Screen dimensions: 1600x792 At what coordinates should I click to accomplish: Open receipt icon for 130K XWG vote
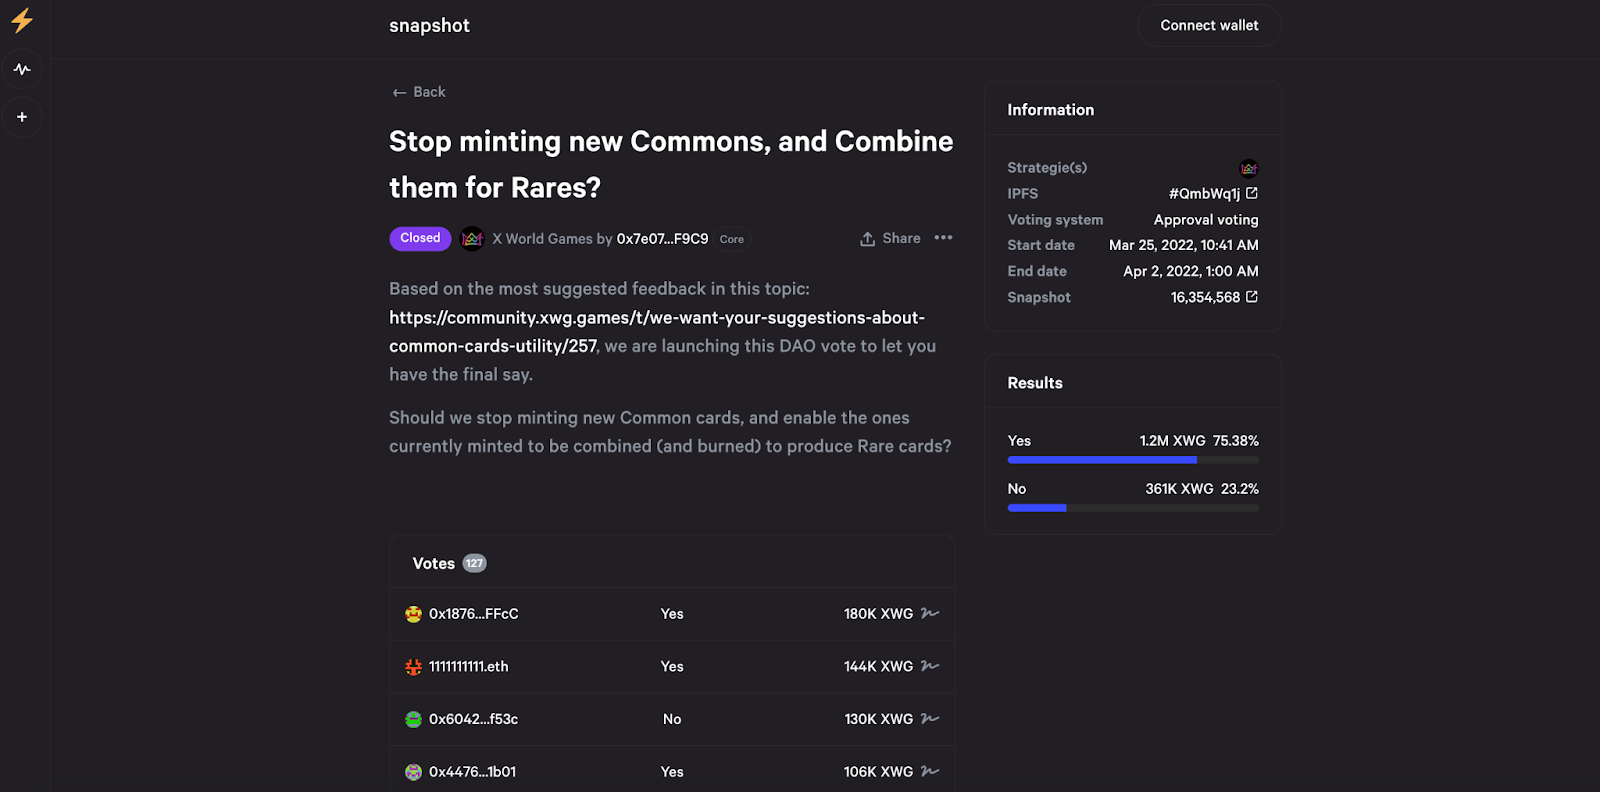point(930,718)
